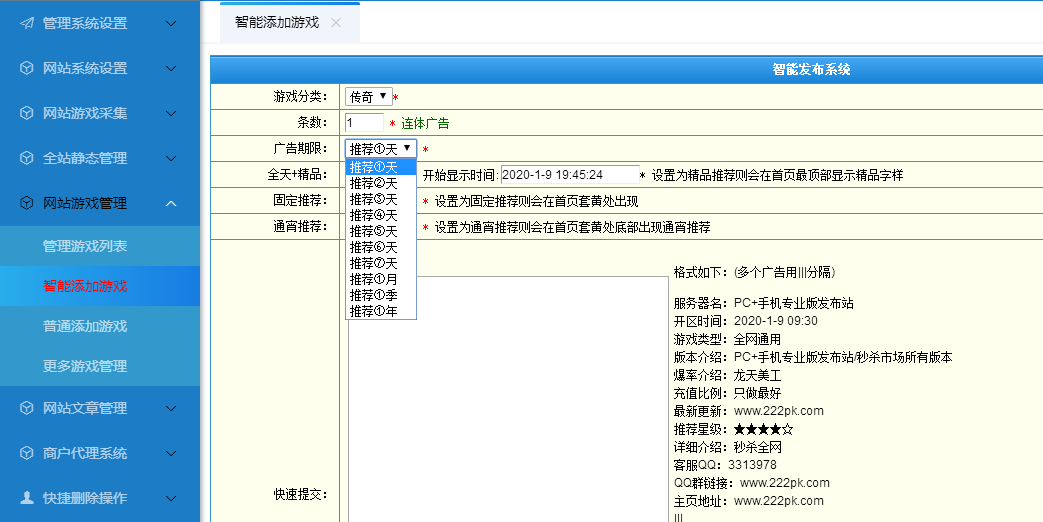Click the 网站系统设置 menu label

85,68
